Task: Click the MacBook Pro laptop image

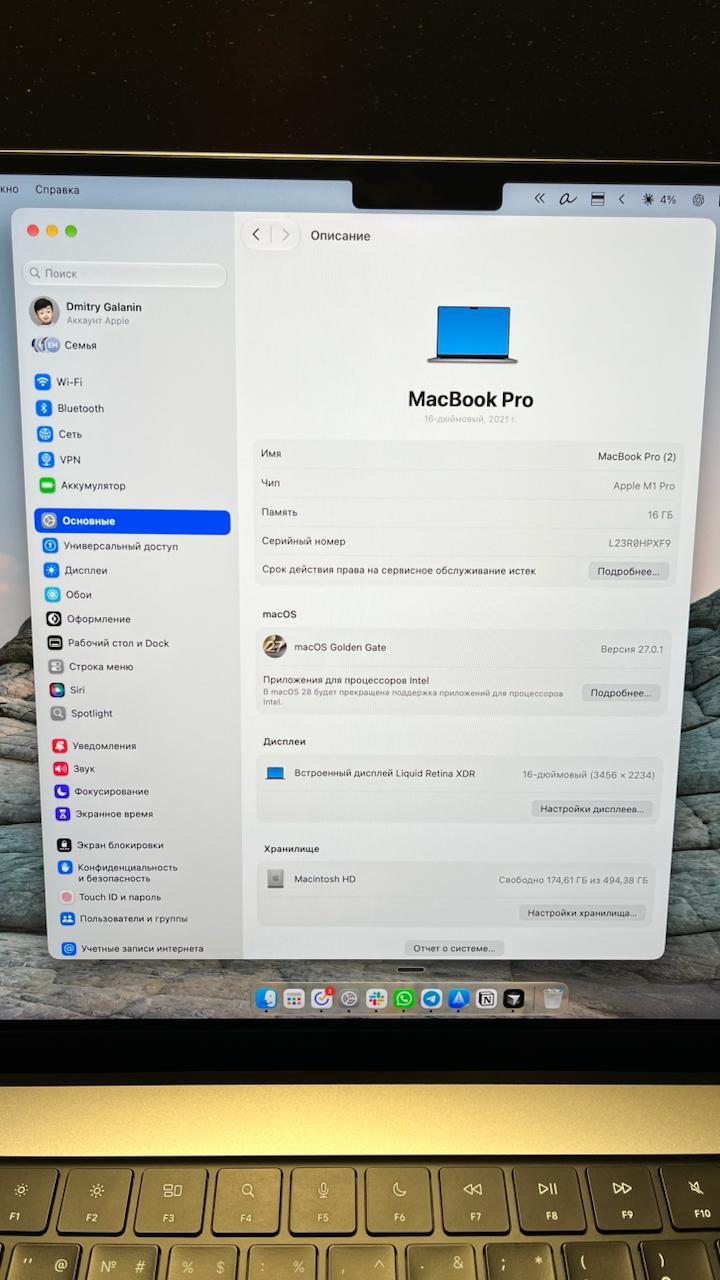Action: tap(473, 334)
